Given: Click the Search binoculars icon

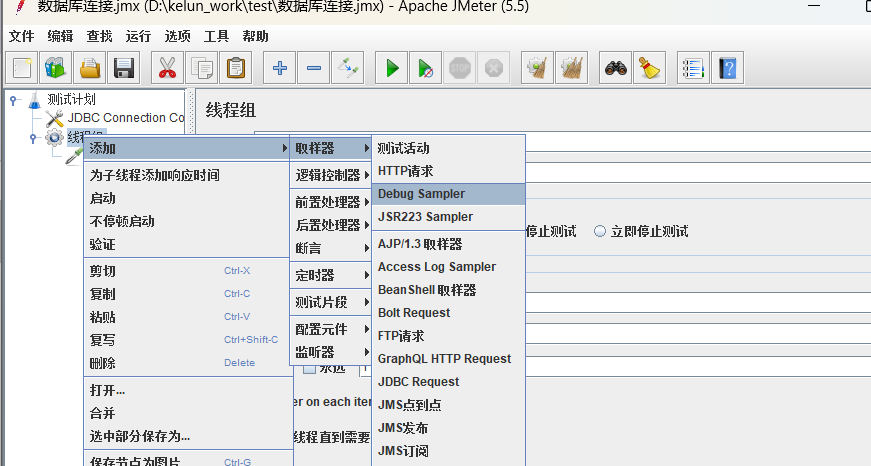Looking at the screenshot, I should pyautogui.click(x=615, y=68).
